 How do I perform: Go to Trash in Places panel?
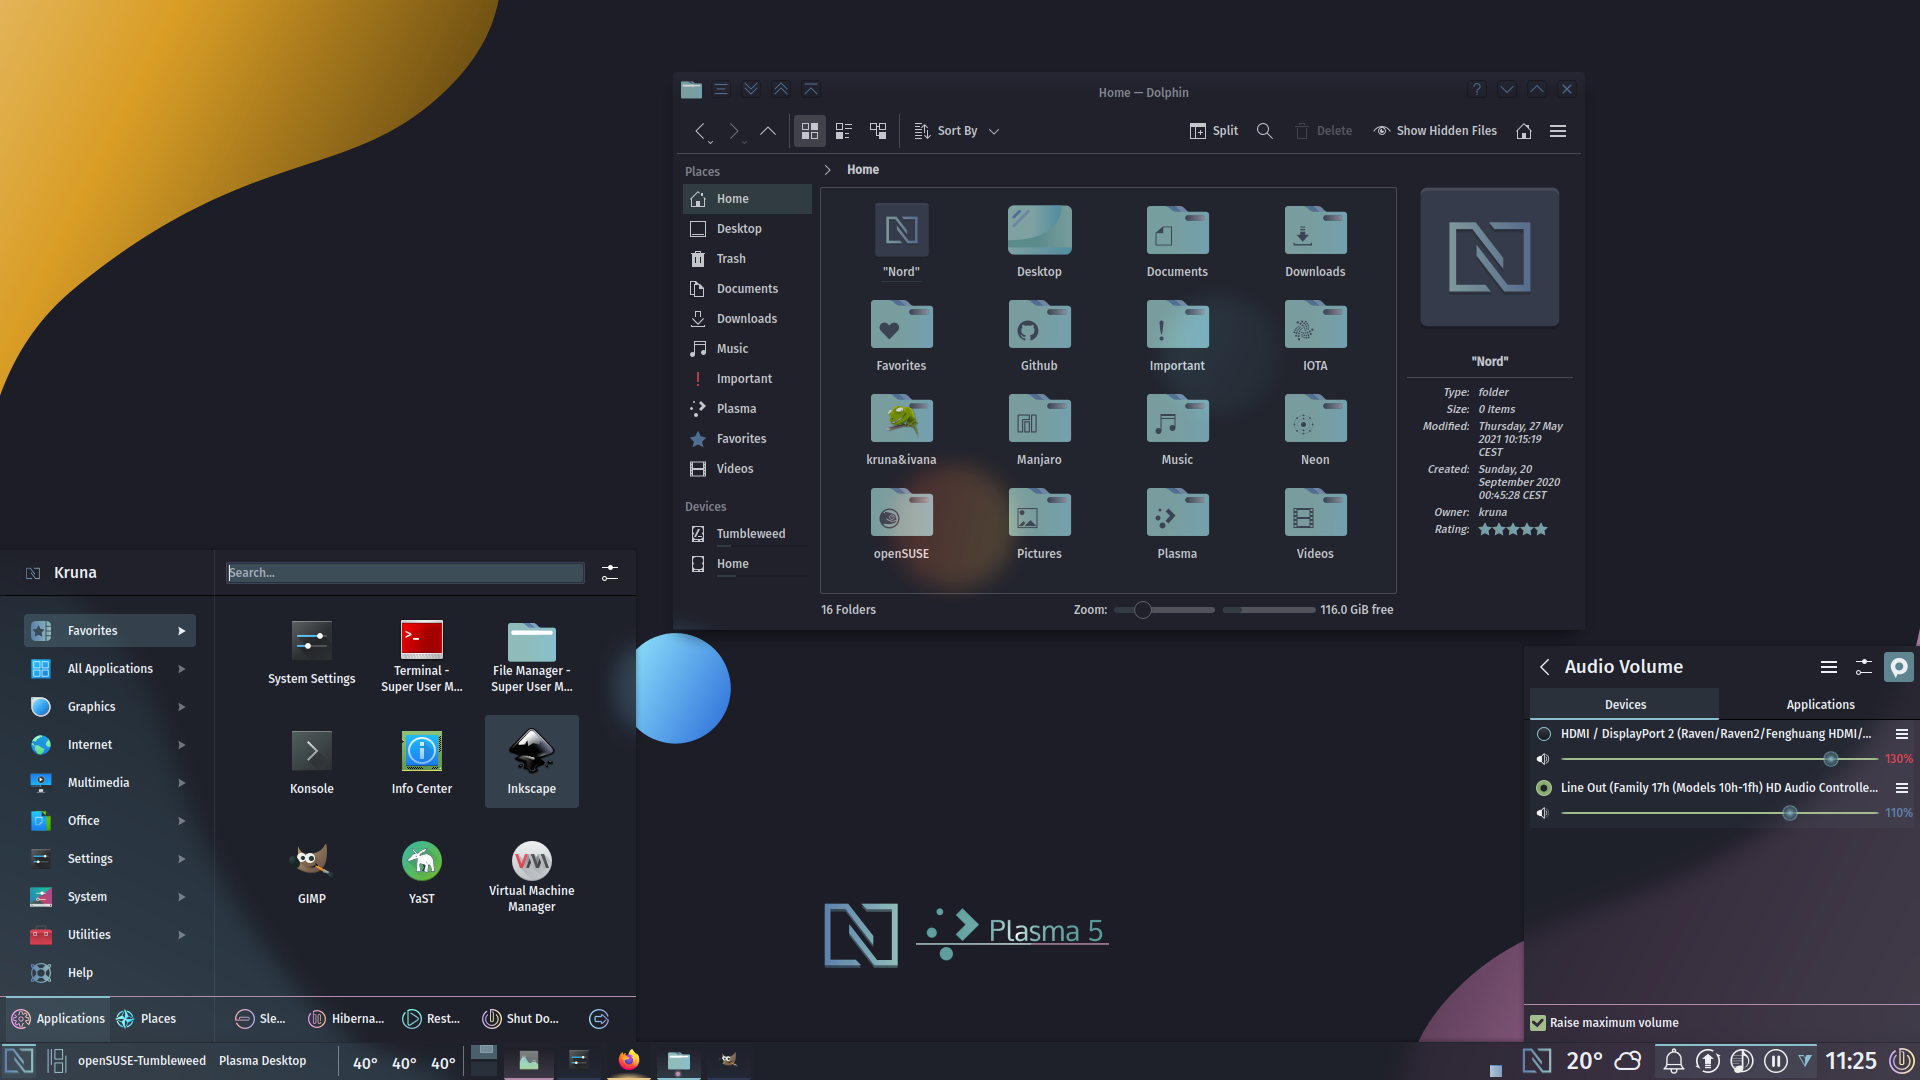(748, 259)
